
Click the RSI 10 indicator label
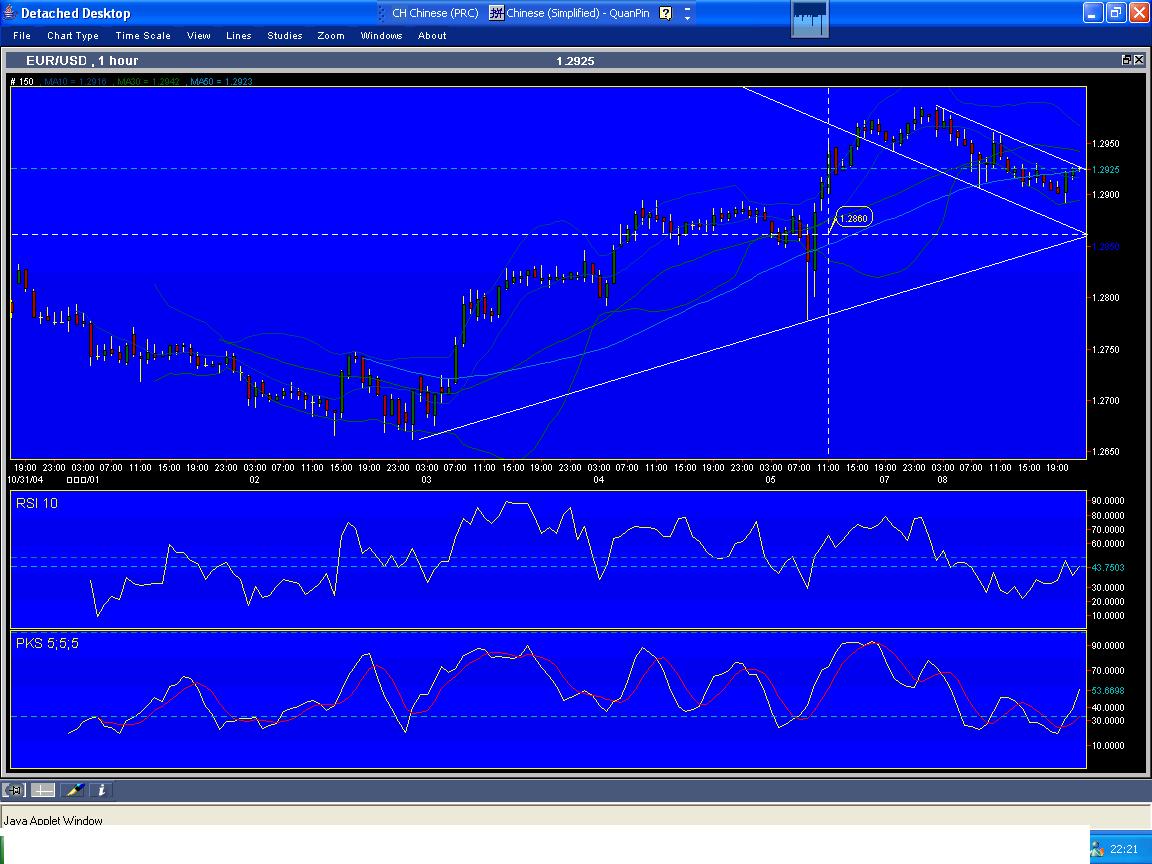37,503
